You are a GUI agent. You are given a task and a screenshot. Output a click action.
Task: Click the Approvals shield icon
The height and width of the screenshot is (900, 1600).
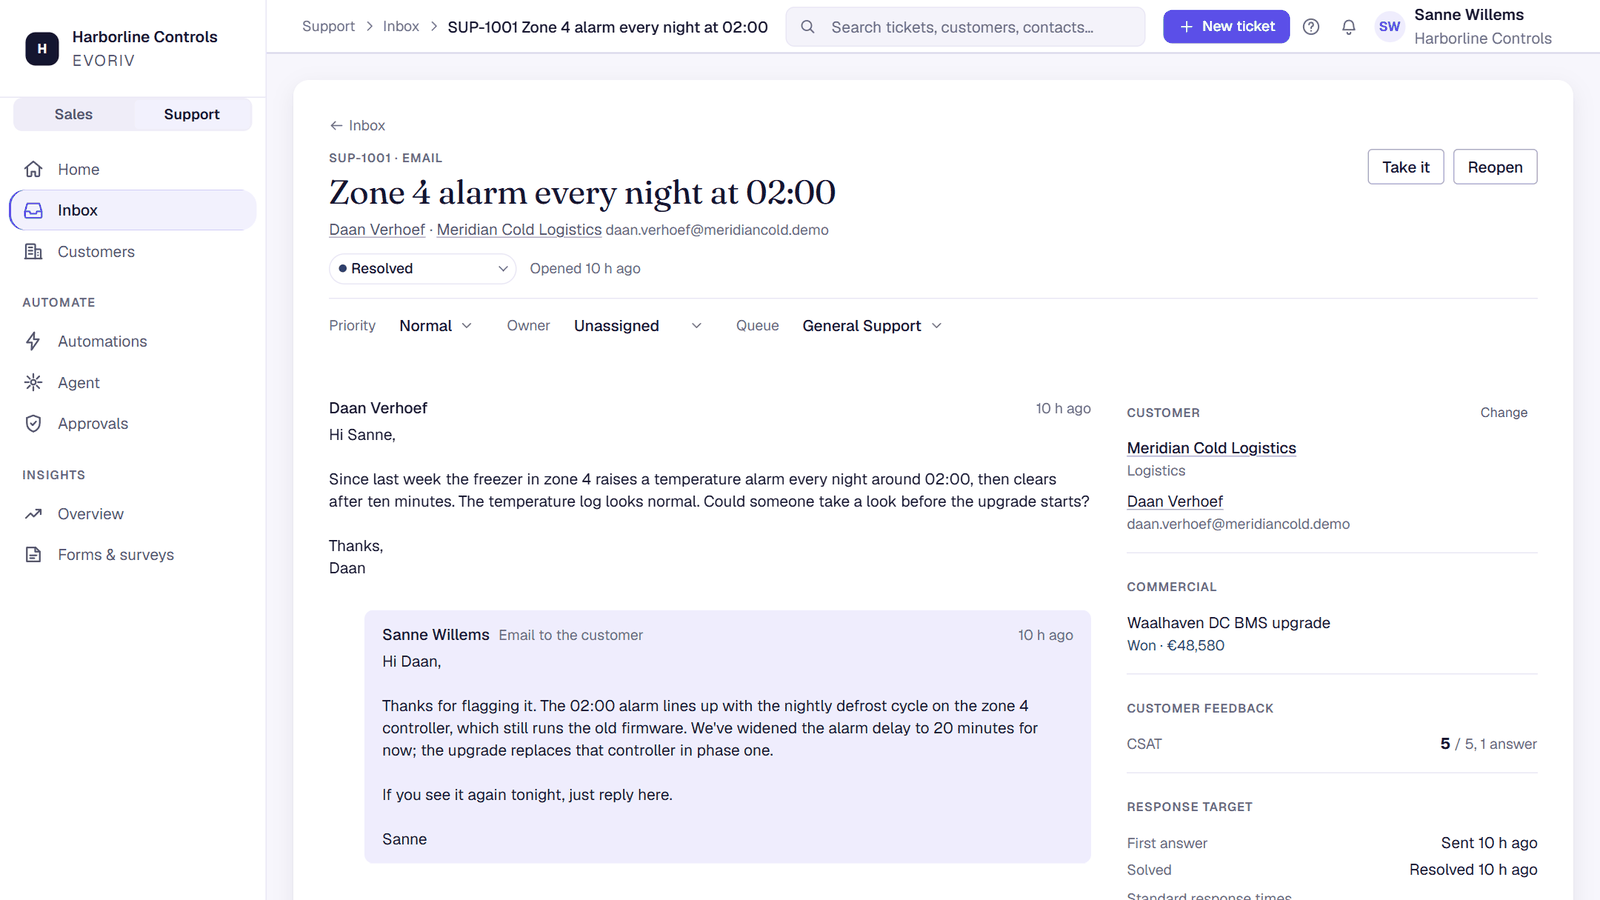pos(33,424)
